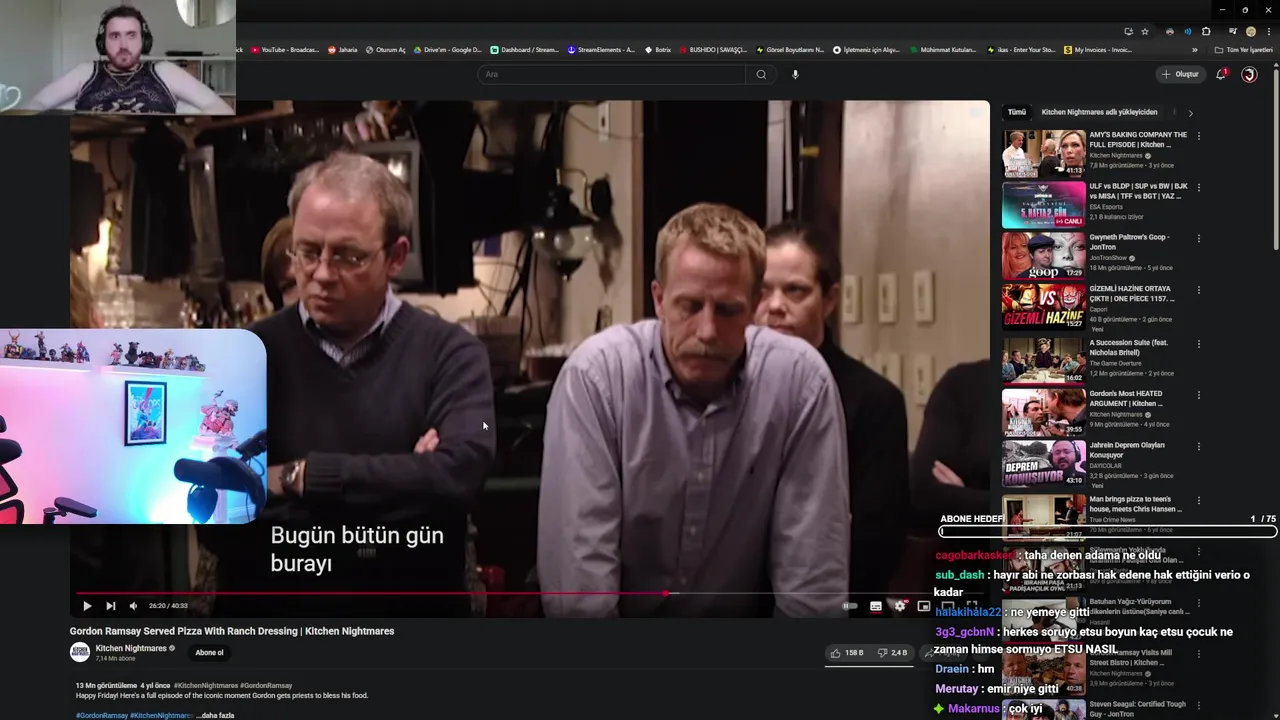The image size is (1280, 720).
Task: Open the Botrix bookmark
Action: pos(658,50)
